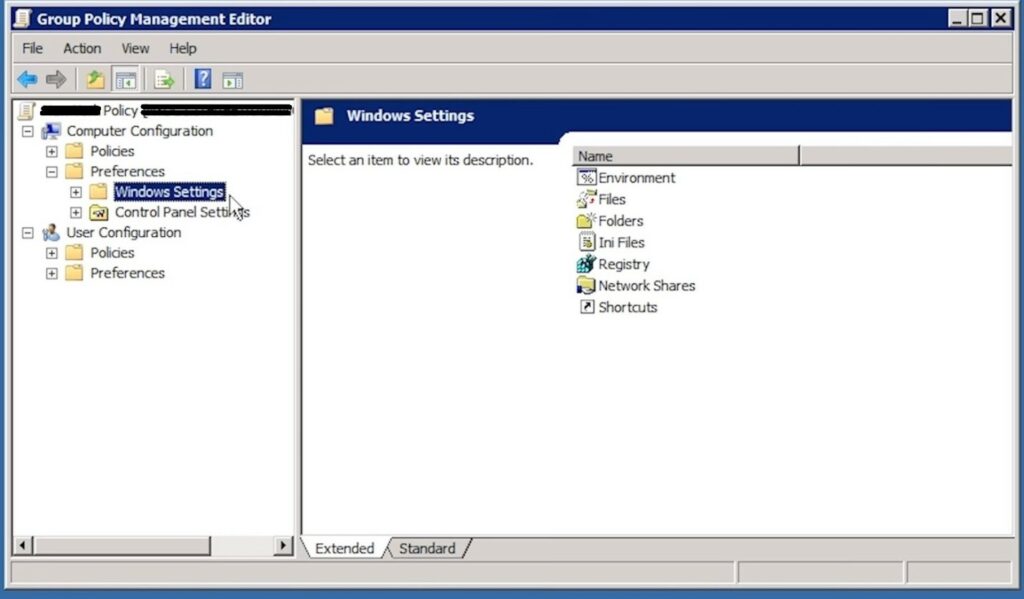
Task: Open the View menu
Action: [135, 48]
